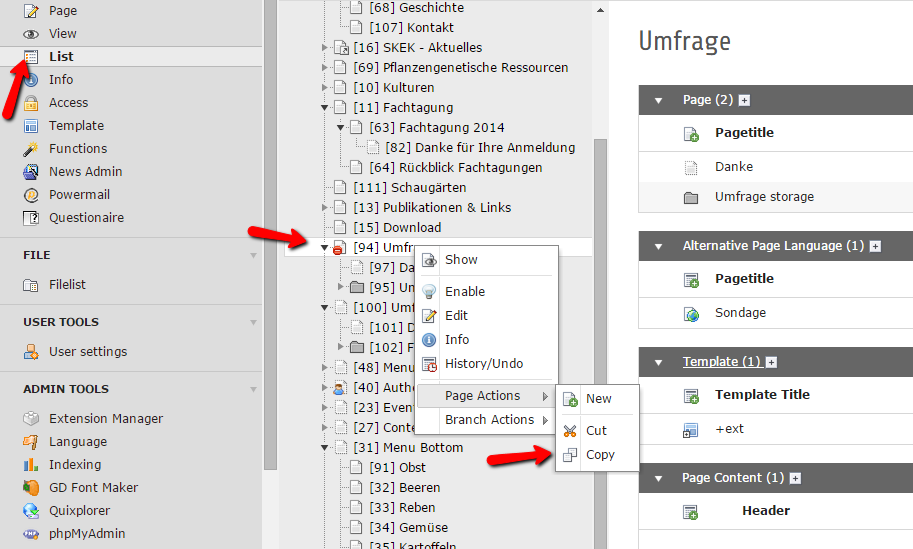The image size is (913, 549).
Task: Open the Info module icon
Action: pos(31,80)
